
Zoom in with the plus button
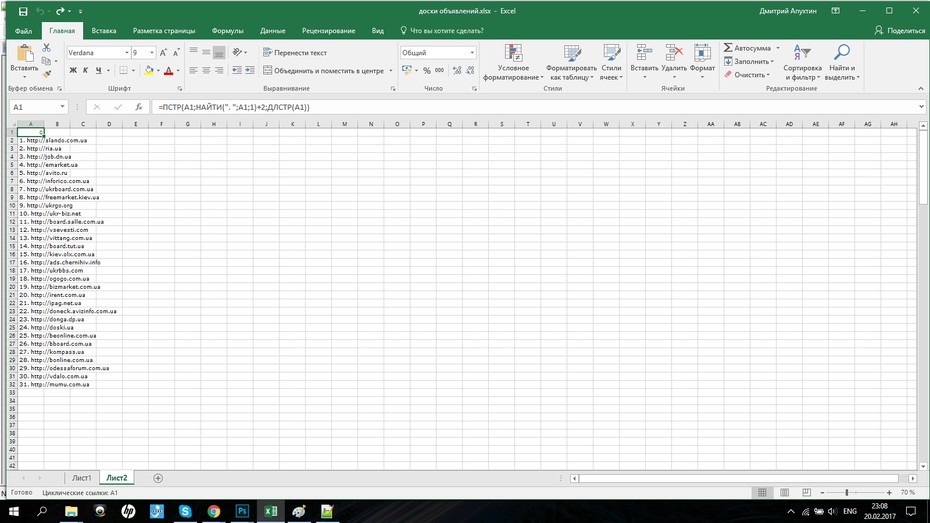pos(889,493)
